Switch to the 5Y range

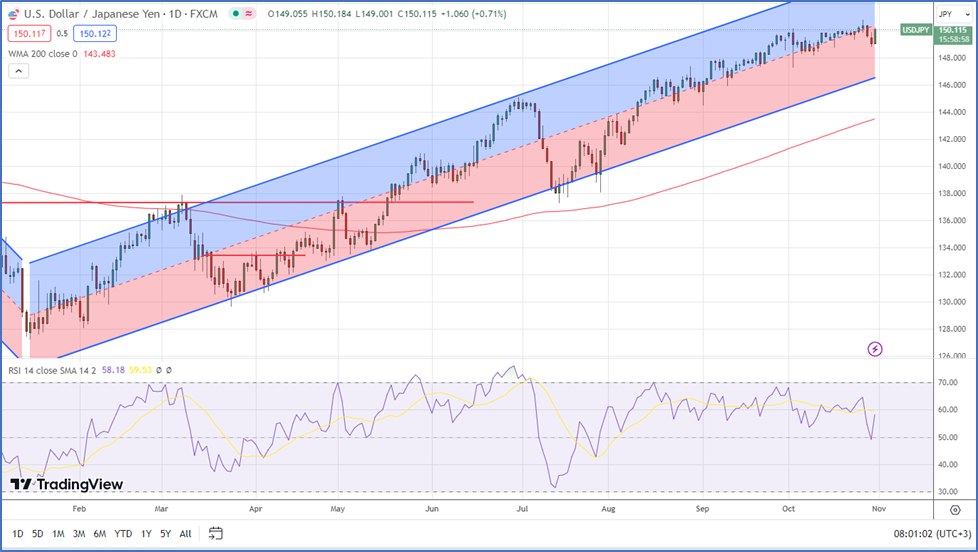coord(165,534)
